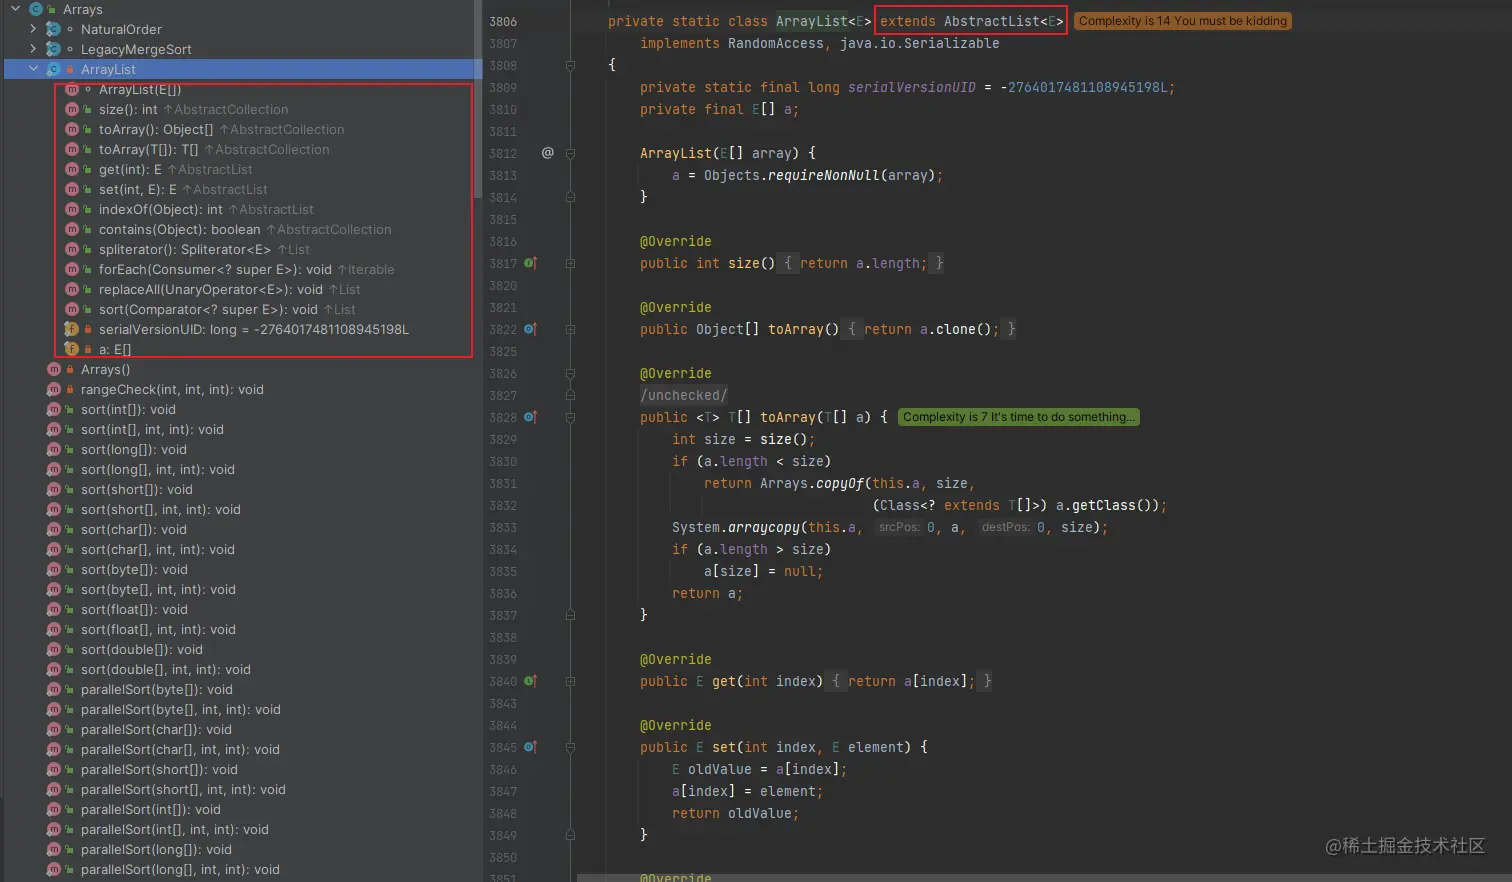Select sort(float[], int, int): void
1512x882 pixels.
point(158,629)
